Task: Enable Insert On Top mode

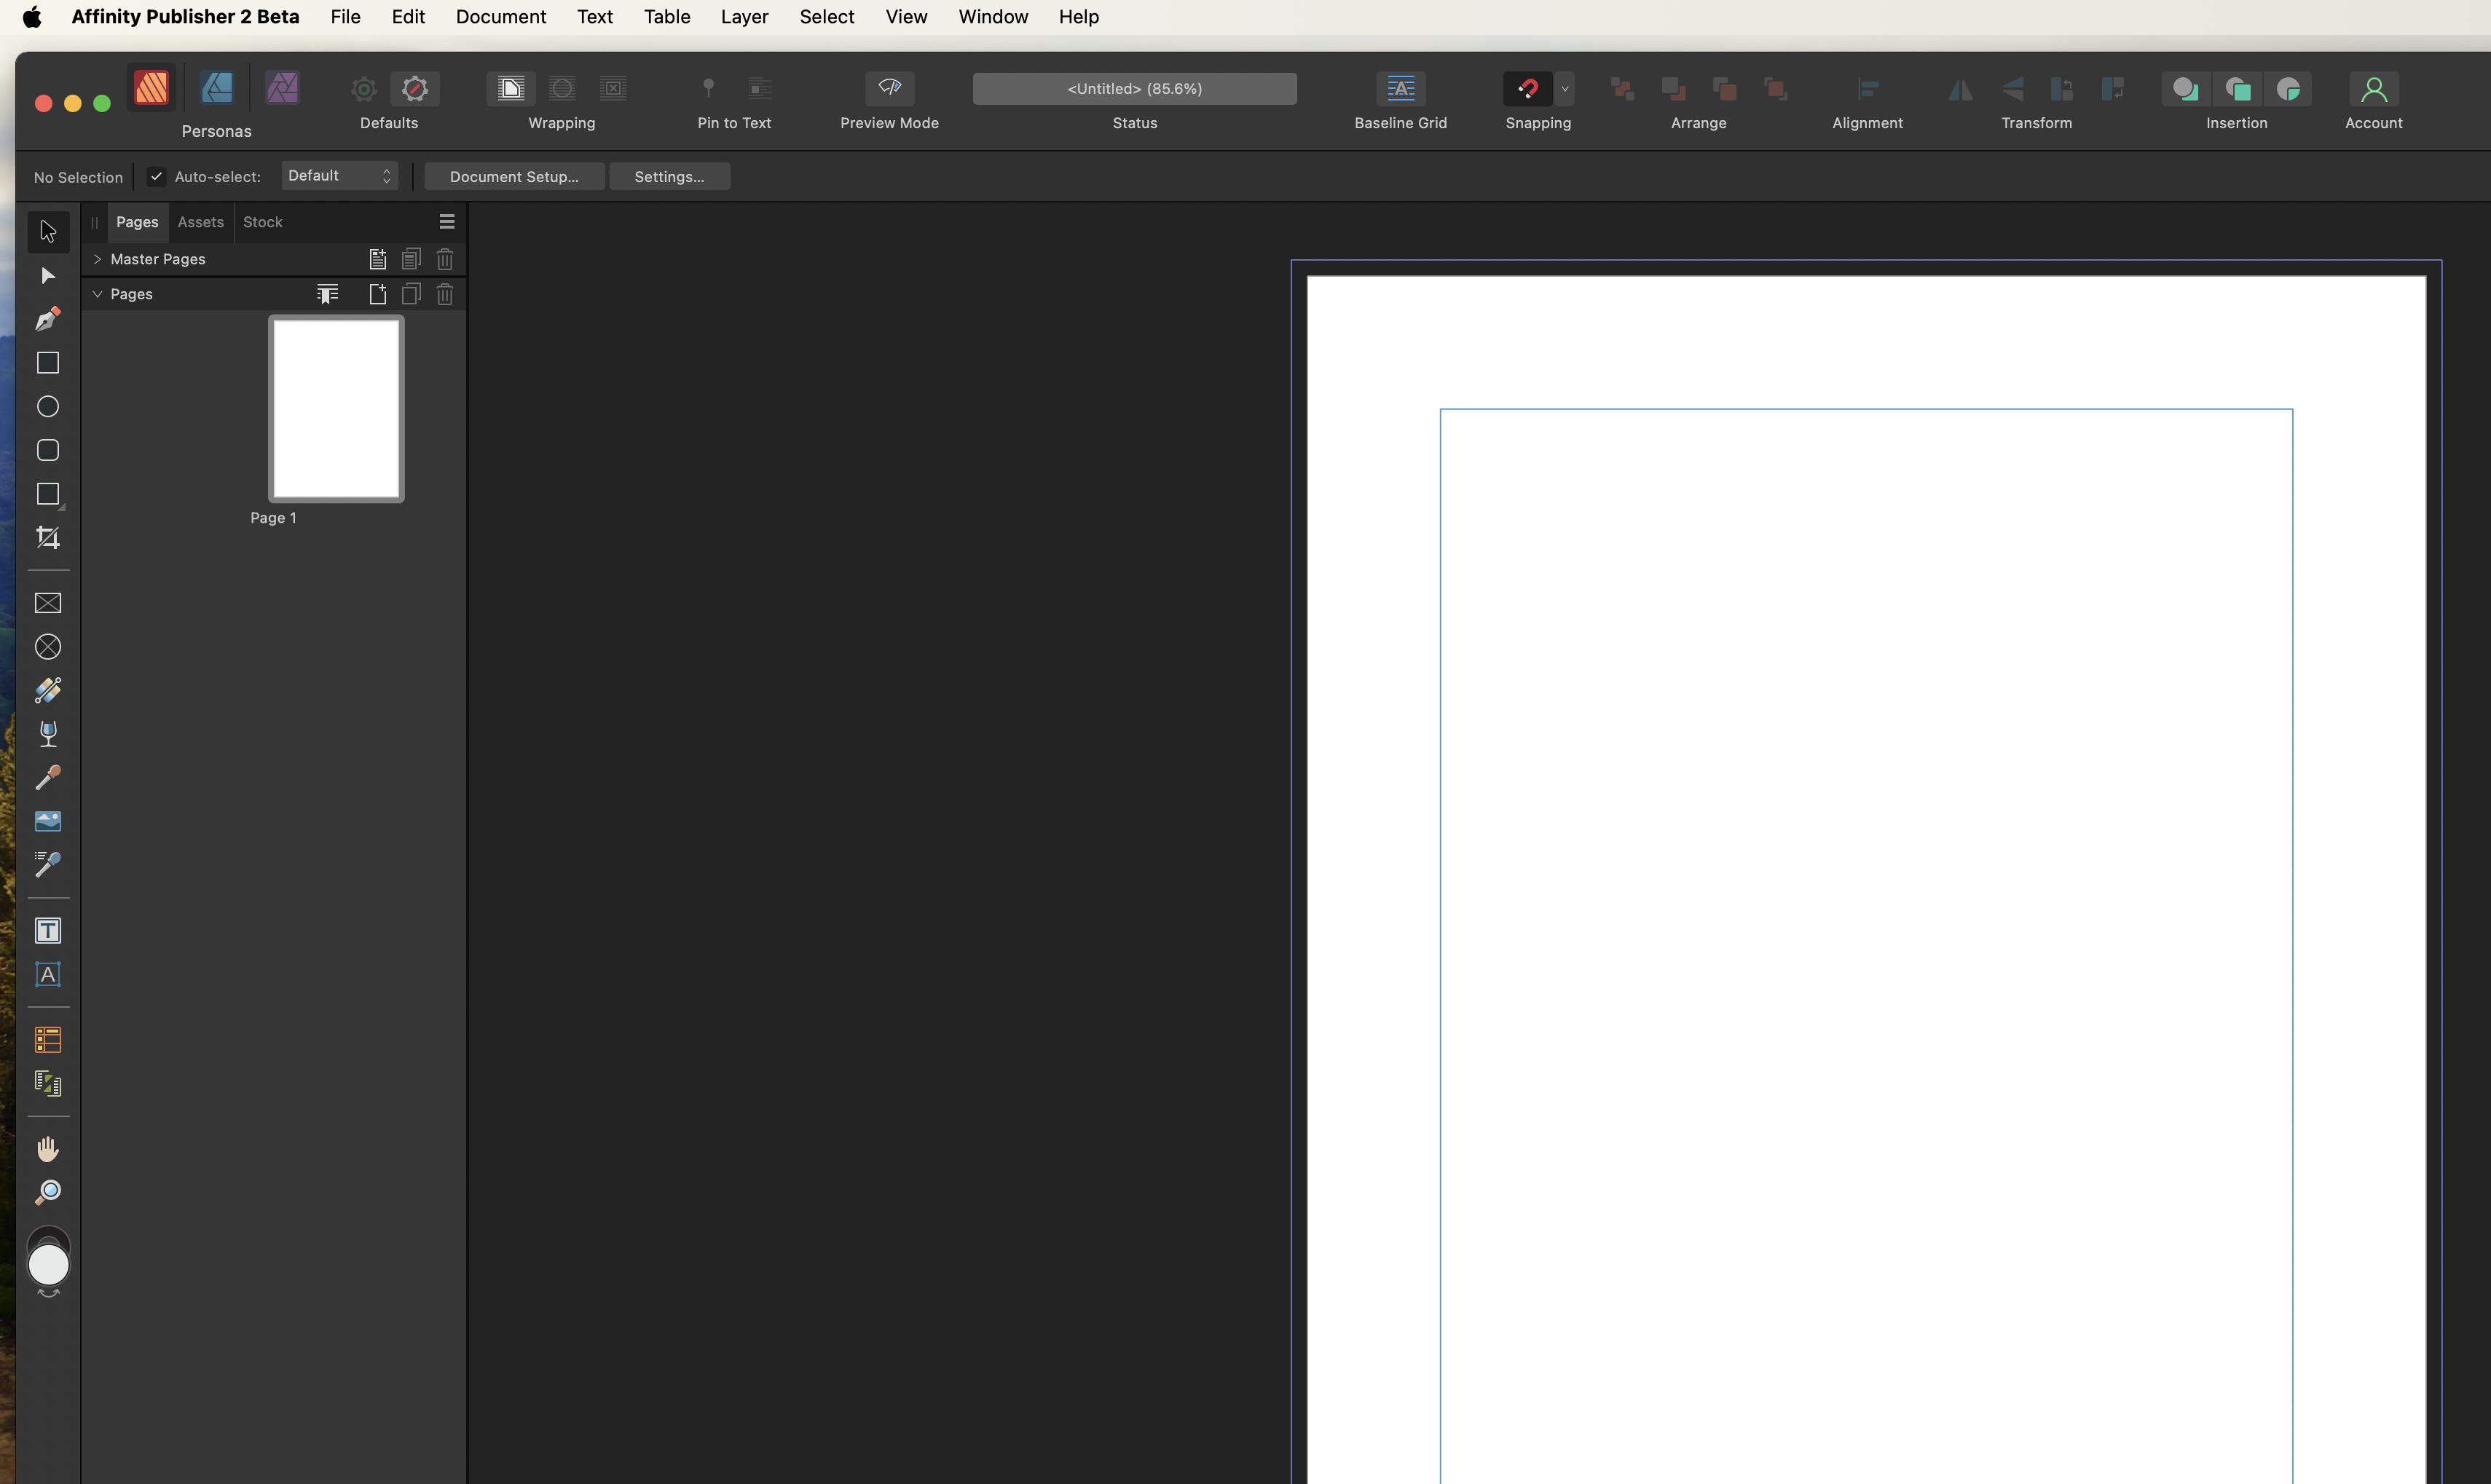Action: [2237, 89]
